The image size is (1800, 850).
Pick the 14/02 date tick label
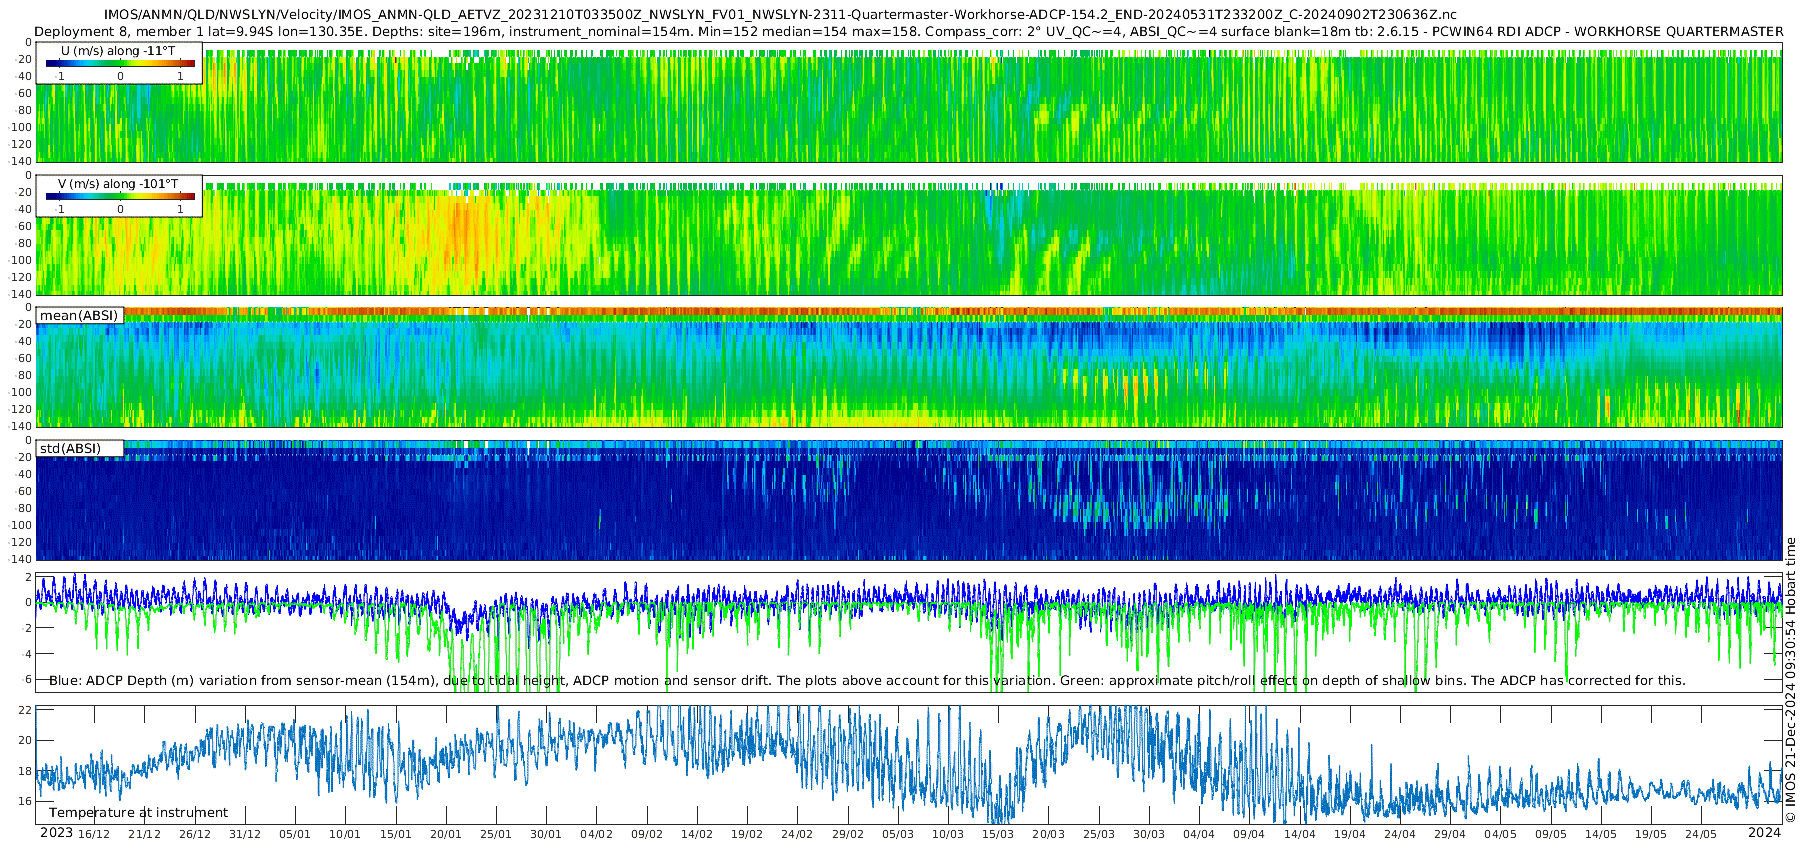697,834
